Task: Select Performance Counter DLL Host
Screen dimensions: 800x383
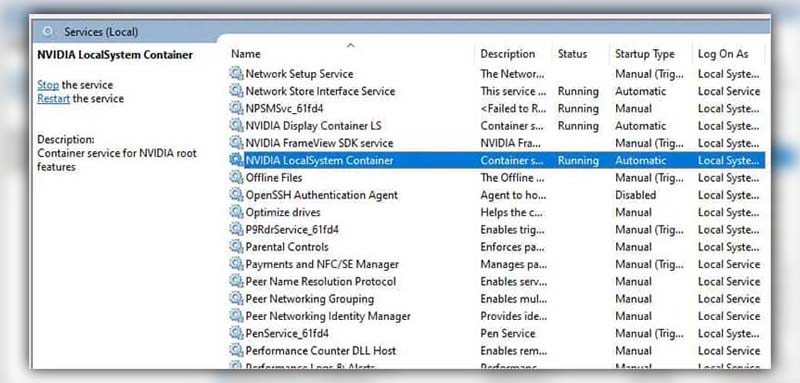Action: click(x=321, y=351)
